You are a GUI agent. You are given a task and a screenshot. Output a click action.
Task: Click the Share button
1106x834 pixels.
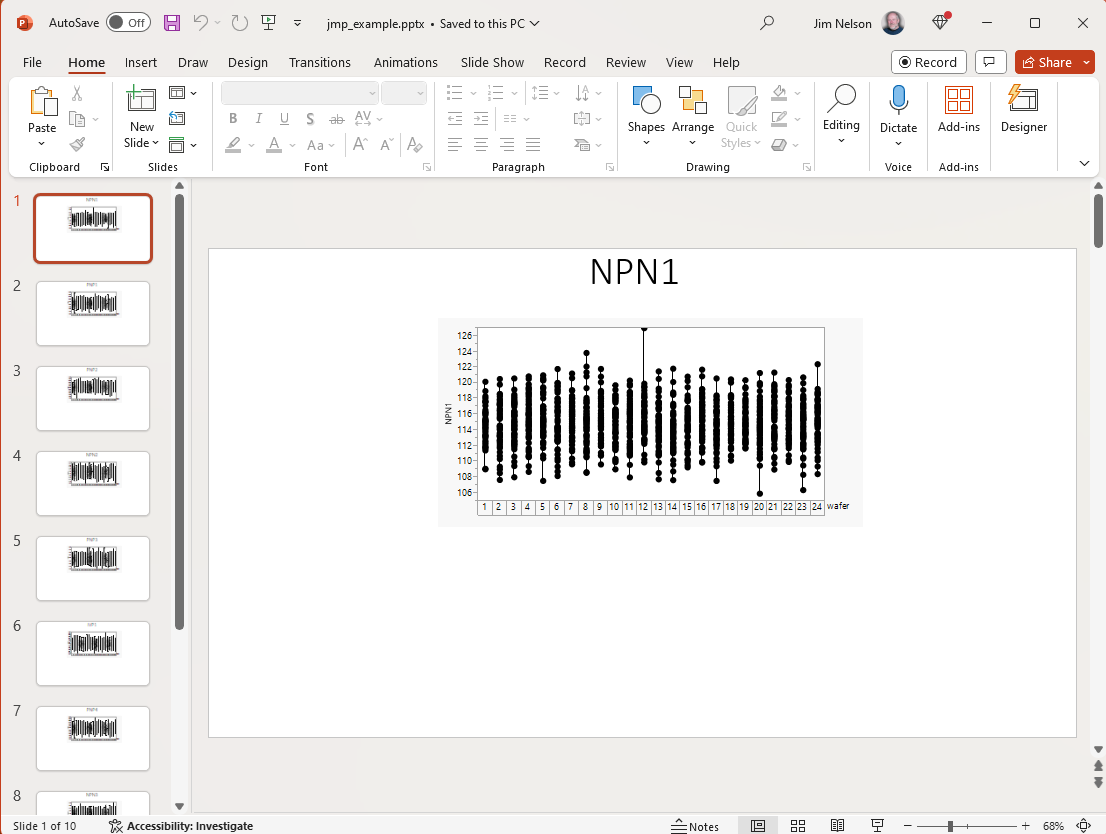tap(1048, 62)
